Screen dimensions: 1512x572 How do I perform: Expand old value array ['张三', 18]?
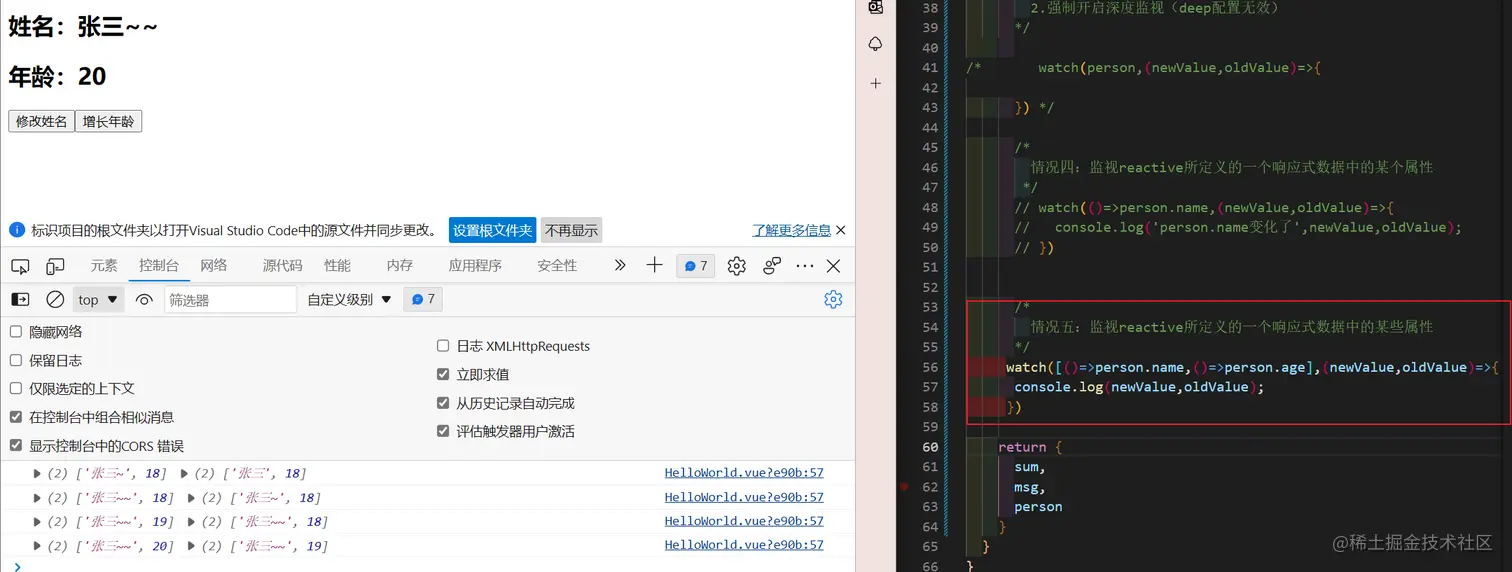click(x=184, y=473)
